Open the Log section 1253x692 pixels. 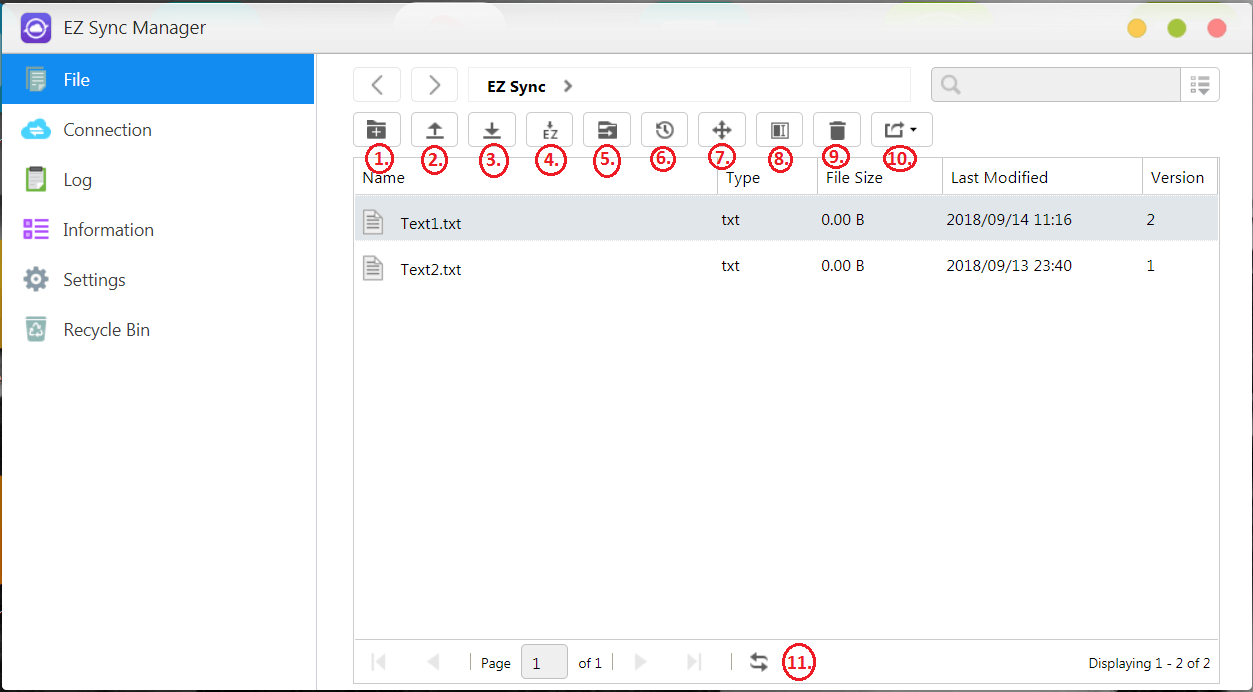click(x=158, y=180)
